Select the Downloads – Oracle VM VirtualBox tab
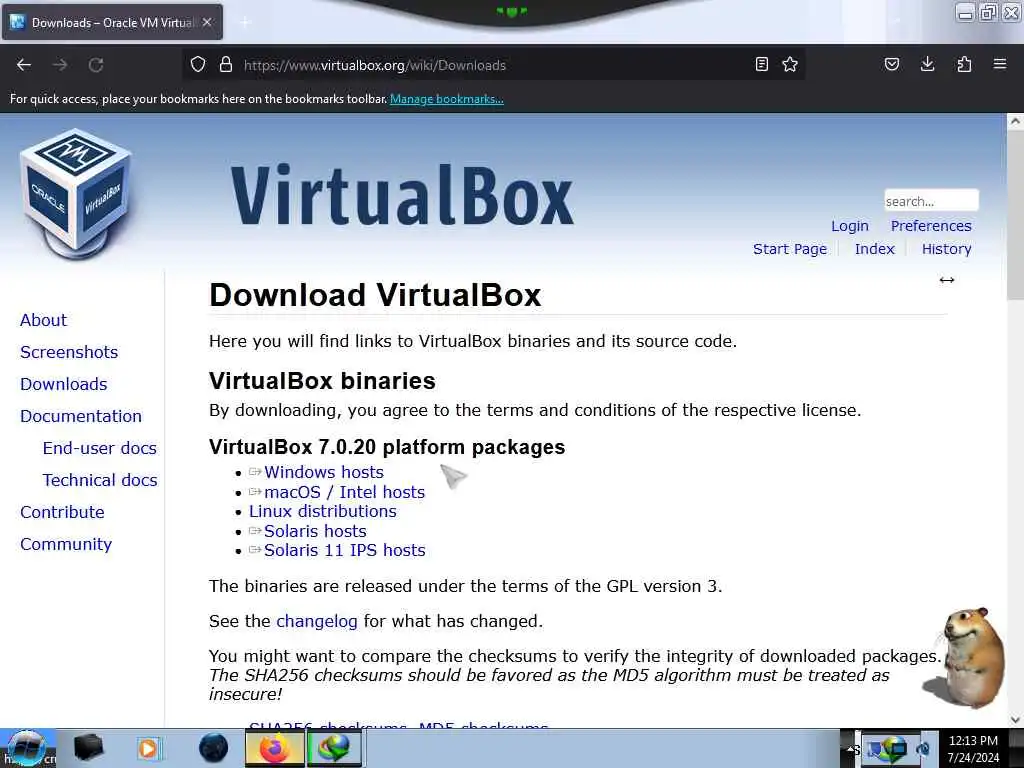This screenshot has width=1024, height=768. (112, 22)
